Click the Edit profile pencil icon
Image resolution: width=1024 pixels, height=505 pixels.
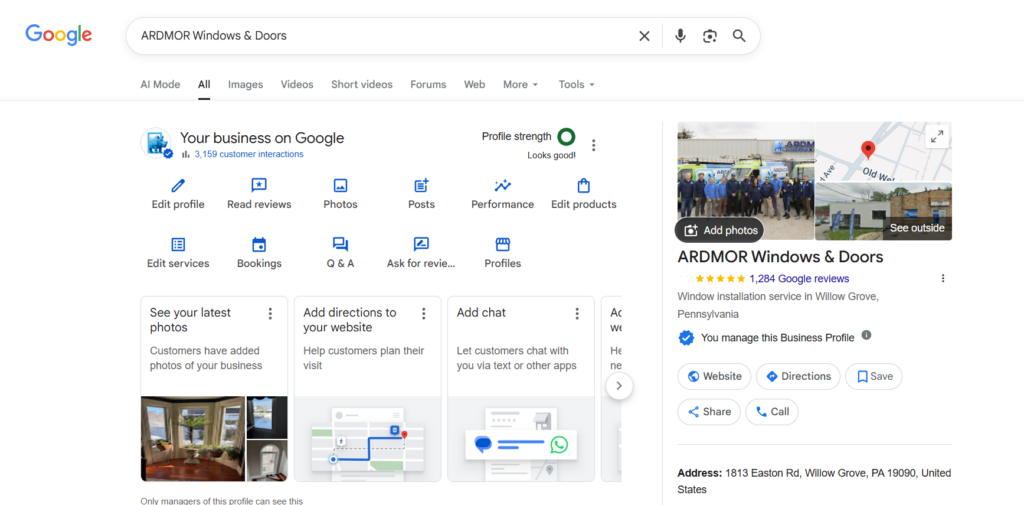[178, 186]
